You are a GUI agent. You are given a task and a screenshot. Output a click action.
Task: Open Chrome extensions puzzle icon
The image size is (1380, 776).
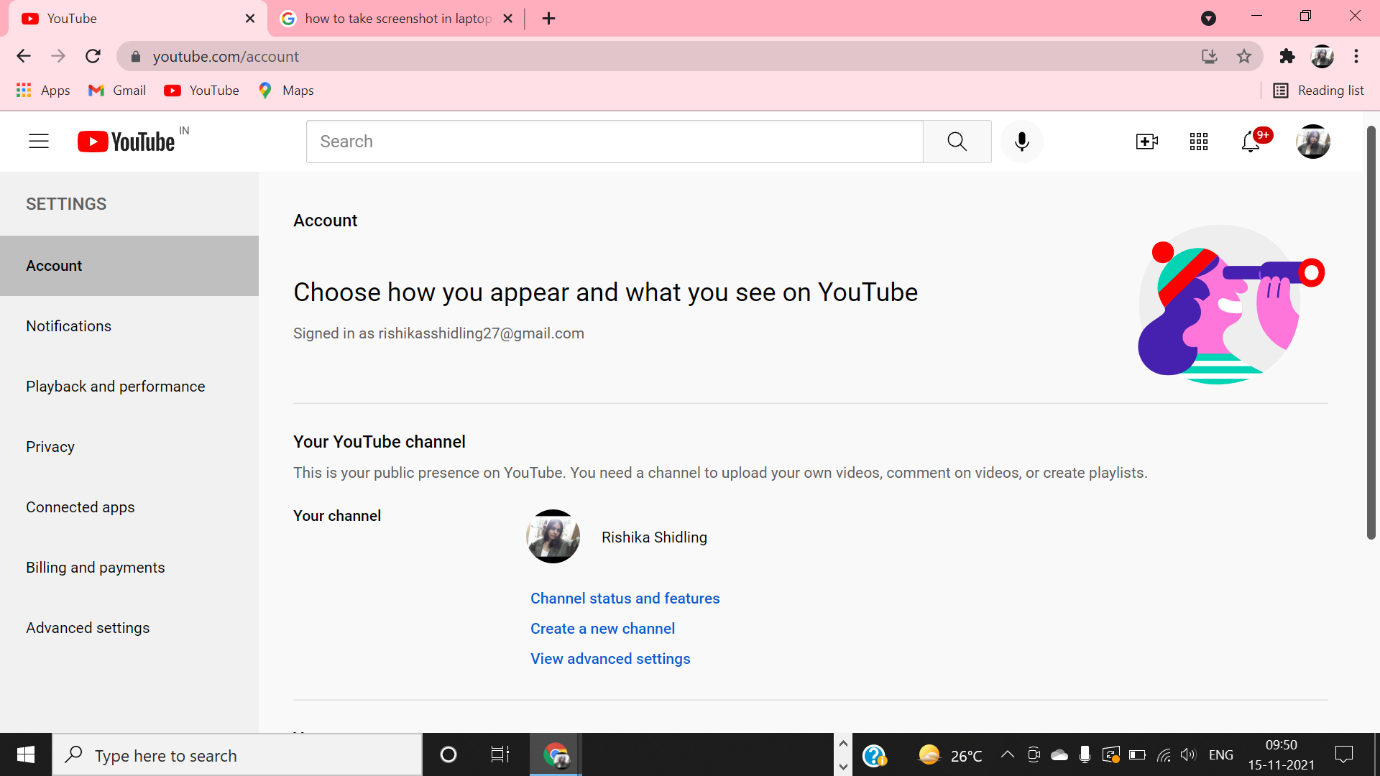pos(1287,57)
